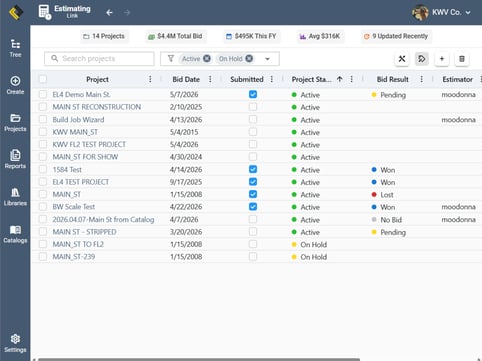Open Settings from the sidebar
This screenshot has width=482, height=361.
(x=15, y=343)
